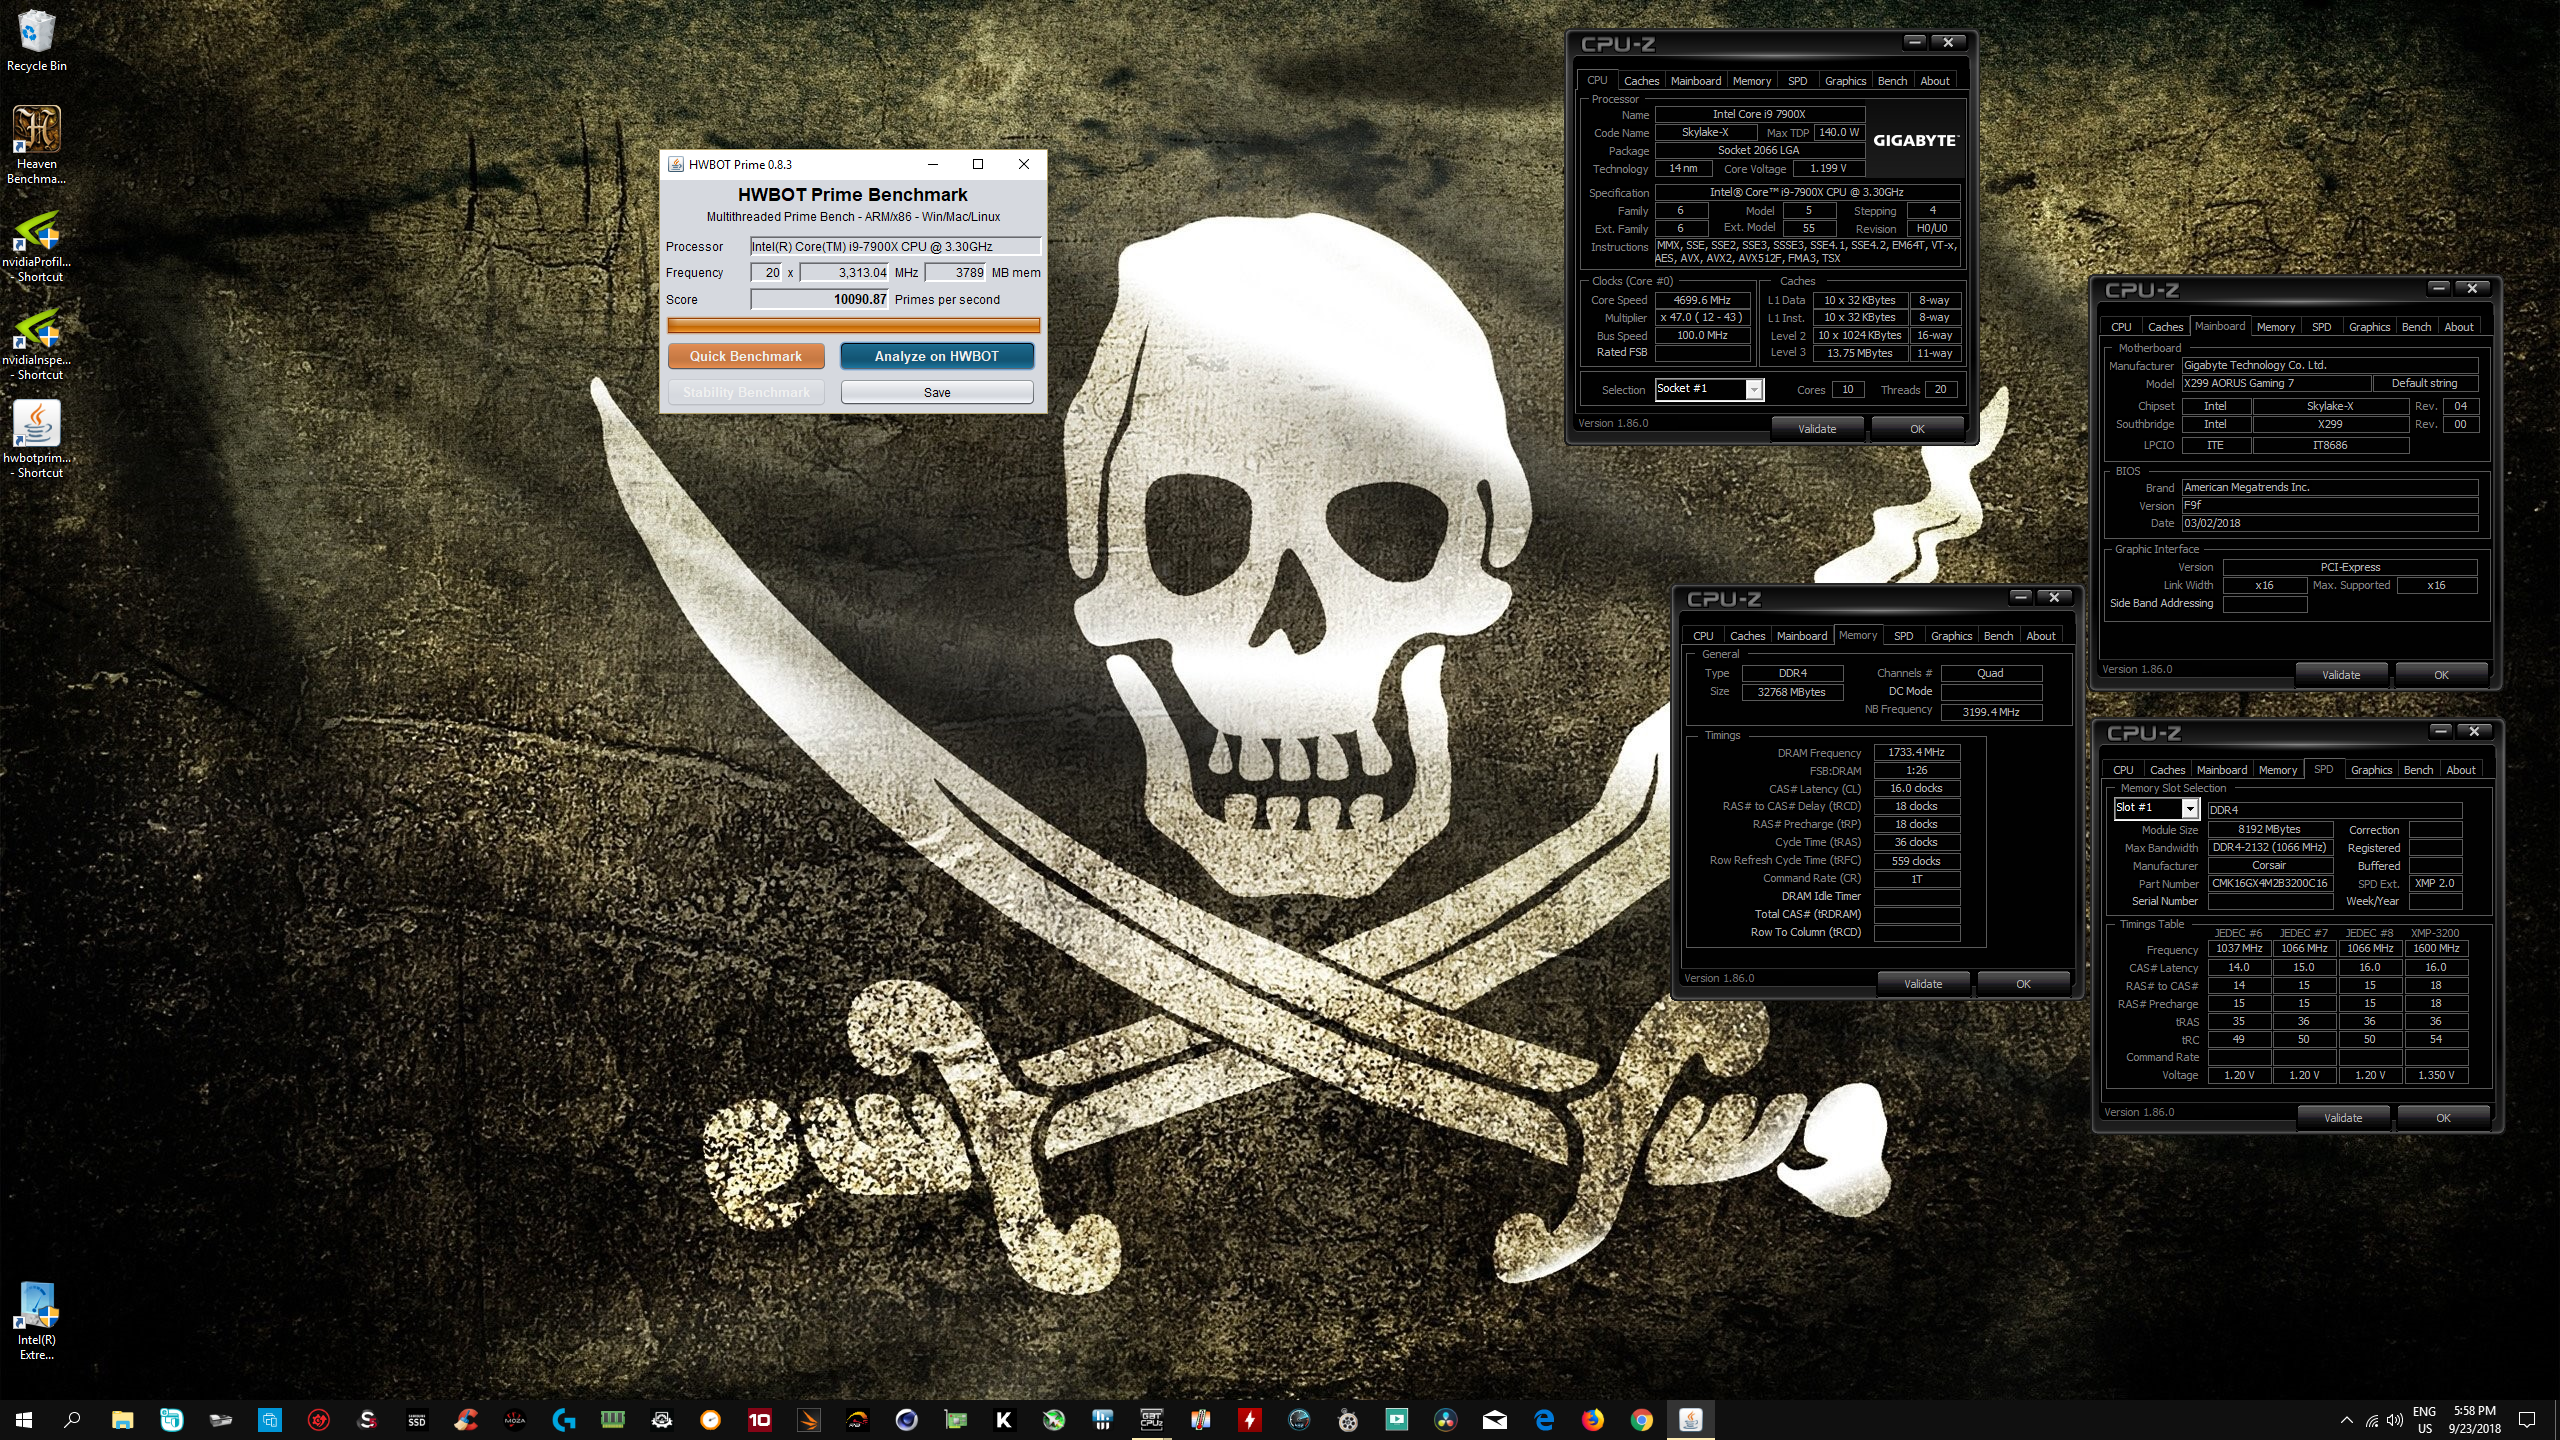Viewport: 2560px width, 1440px height.
Task: Open Graphics tab in Mainboard CPU-Z window
Action: [x=2369, y=327]
